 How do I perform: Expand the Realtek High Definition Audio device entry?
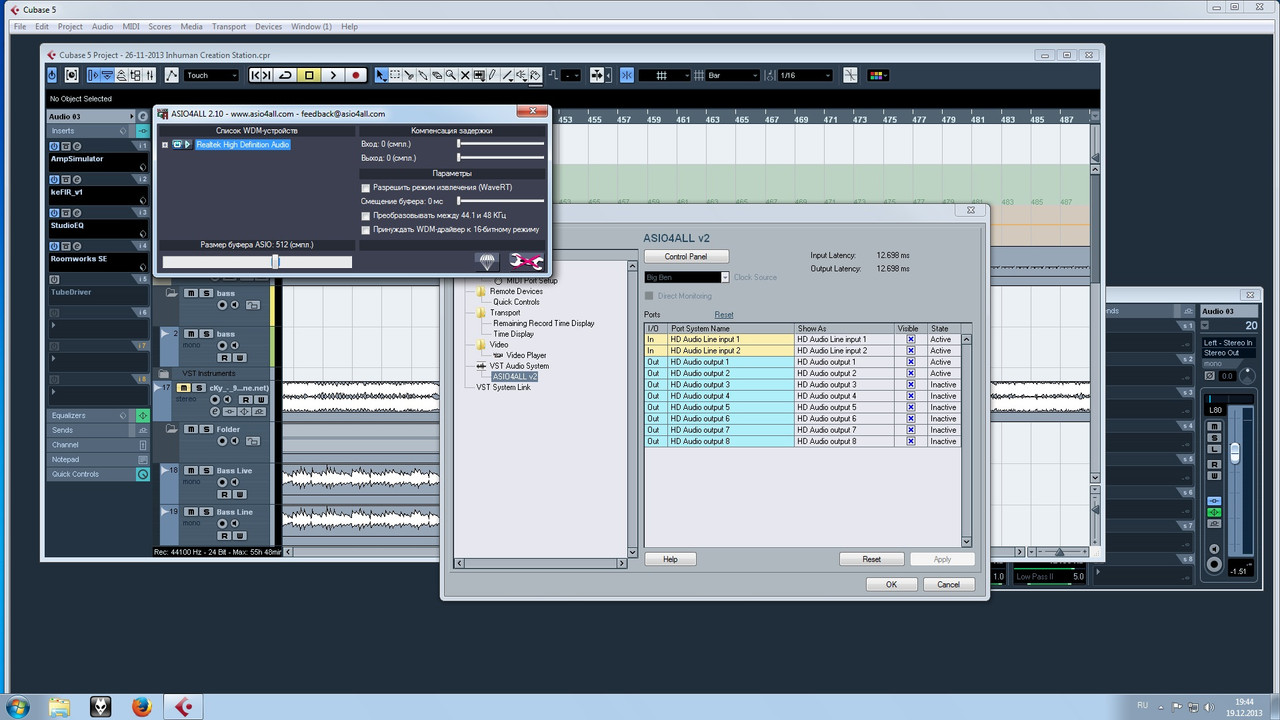pyautogui.click(x=165, y=144)
